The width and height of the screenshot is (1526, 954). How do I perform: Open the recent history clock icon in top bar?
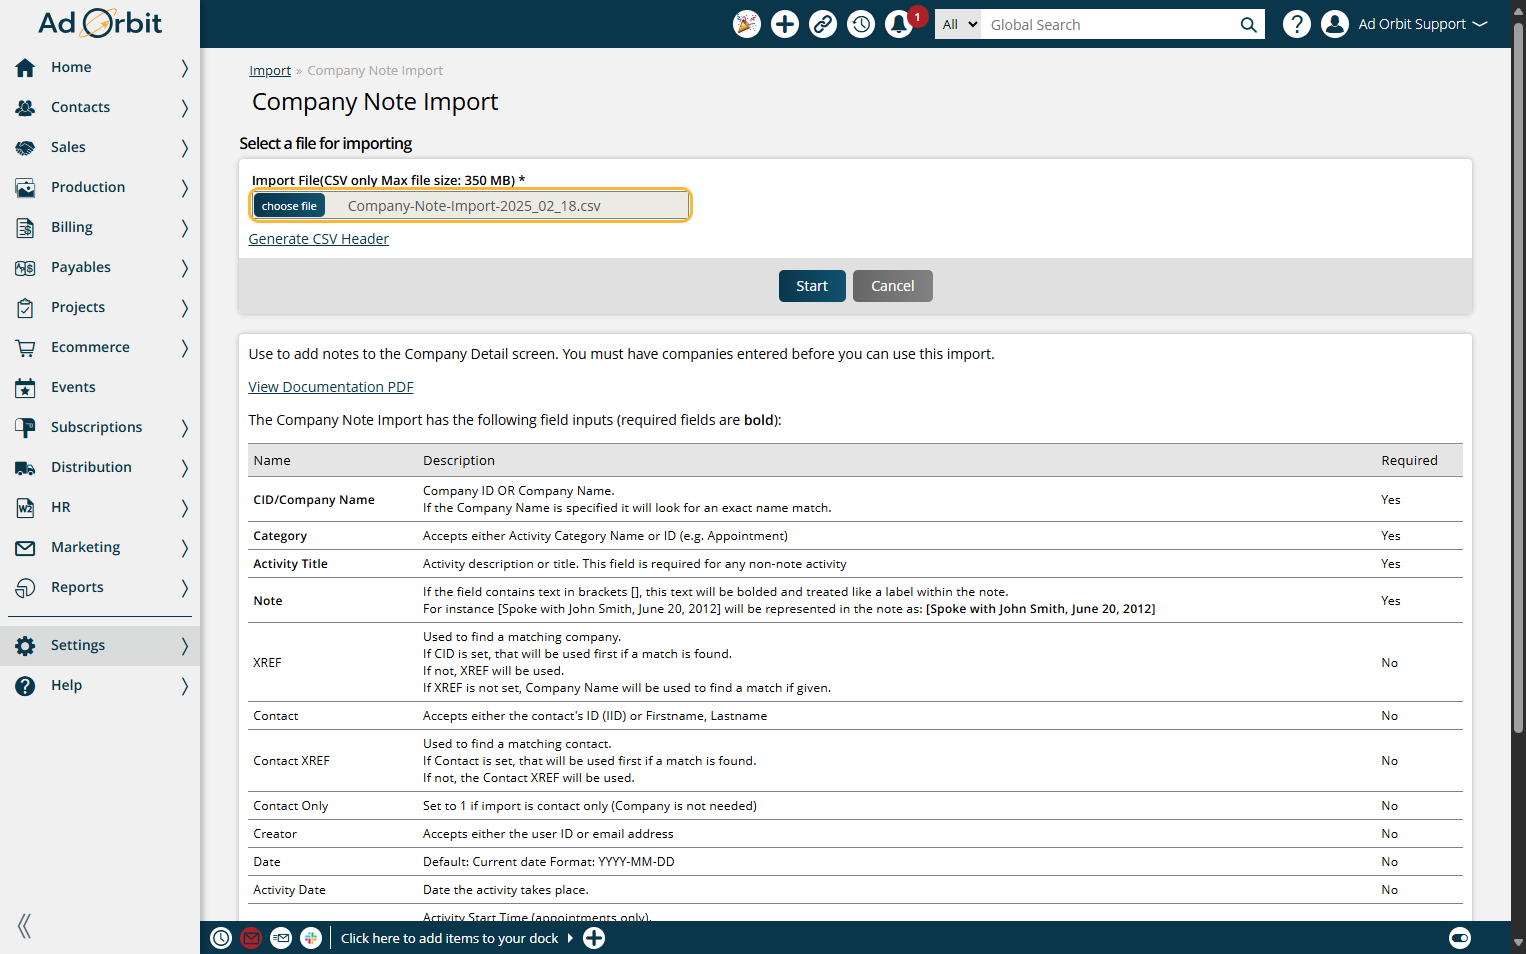(x=861, y=24)
